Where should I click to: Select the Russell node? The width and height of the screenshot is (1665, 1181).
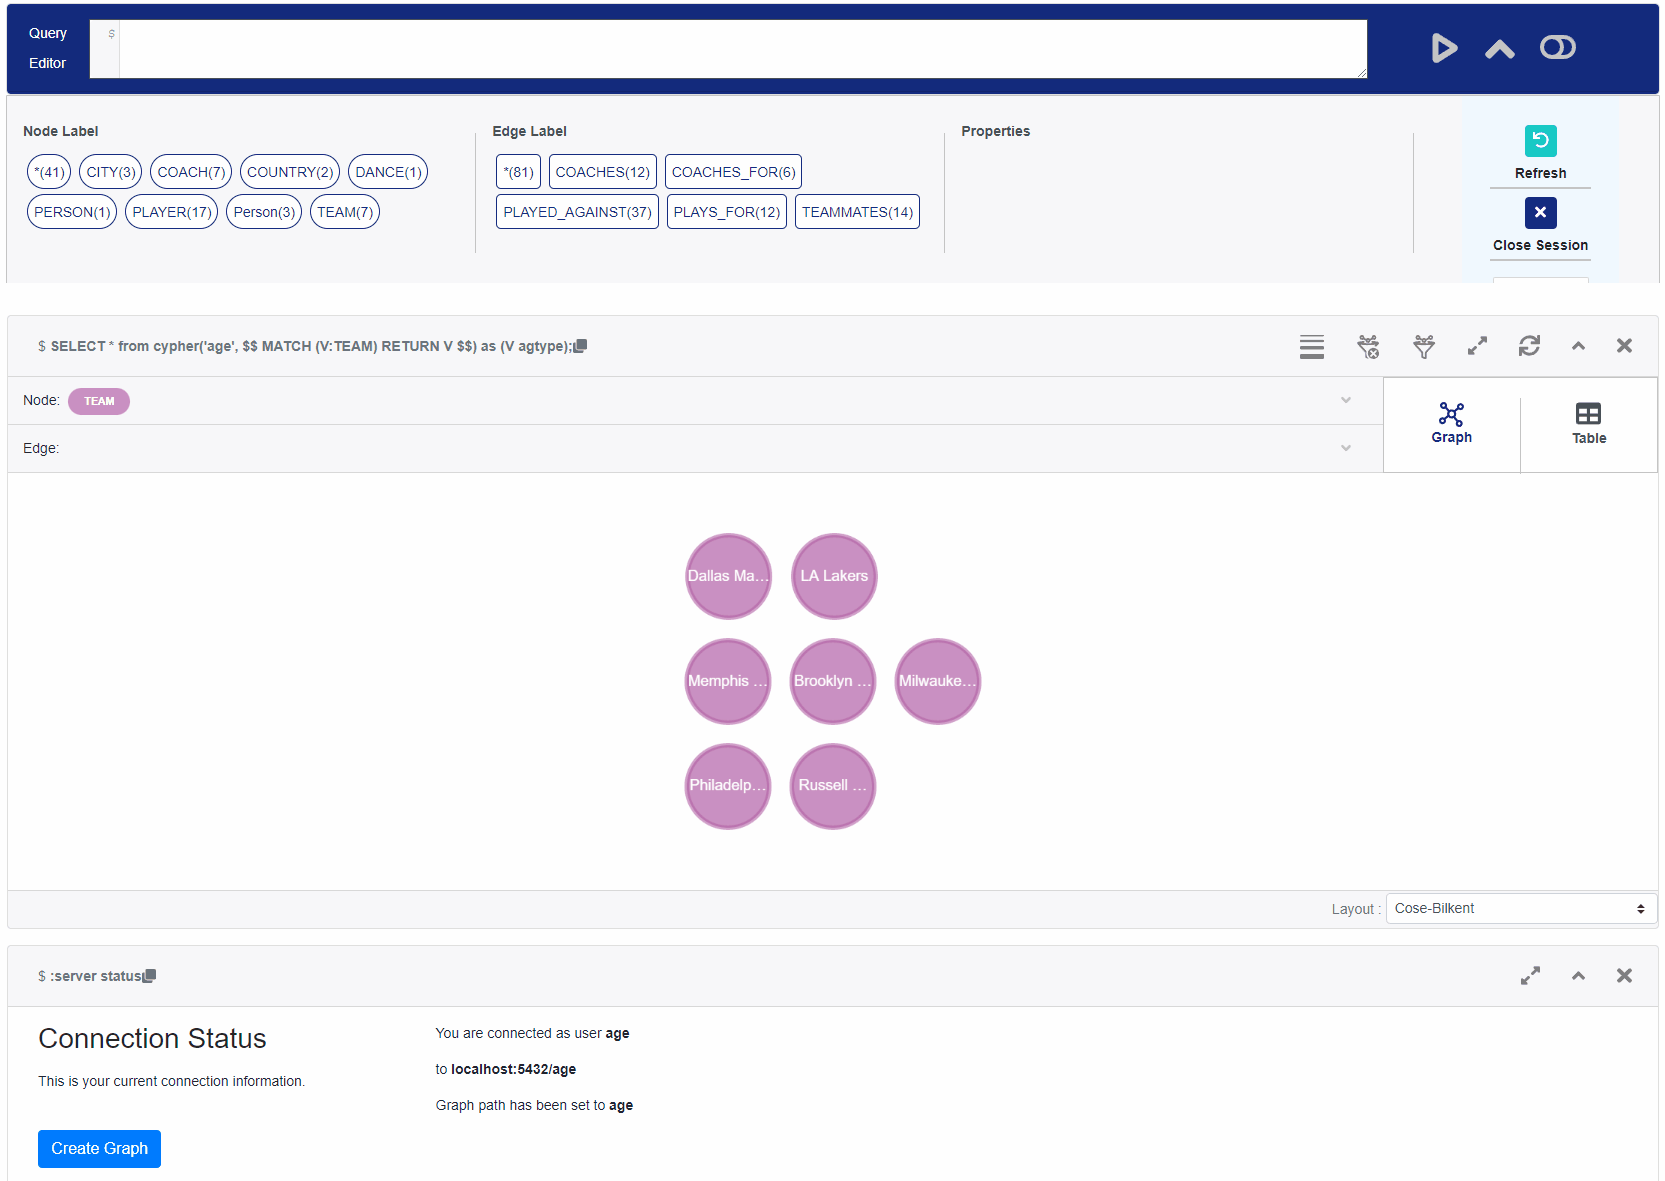pyautogui.click(x=833, y=786)
